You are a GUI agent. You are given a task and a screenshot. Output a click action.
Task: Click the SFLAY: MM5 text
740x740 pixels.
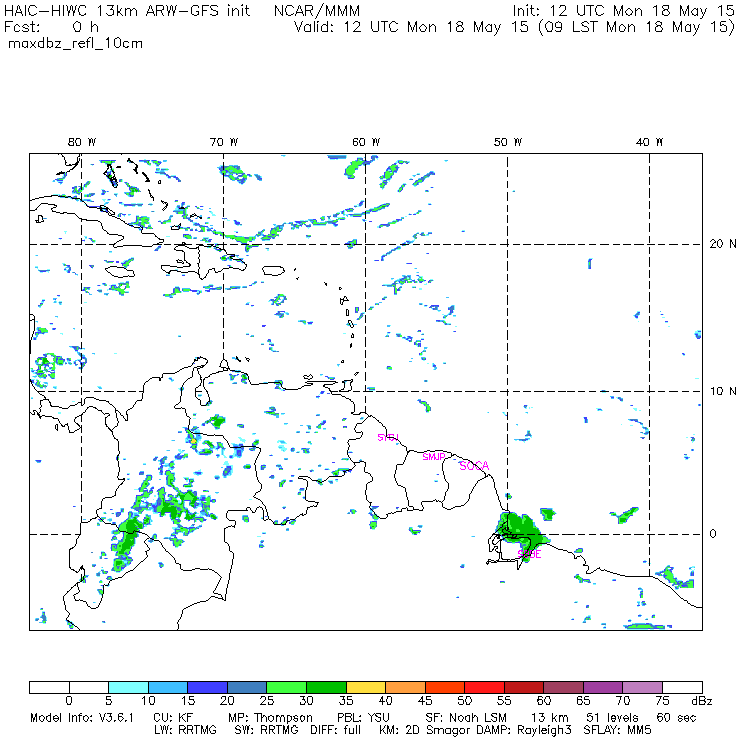click(617, 730)
